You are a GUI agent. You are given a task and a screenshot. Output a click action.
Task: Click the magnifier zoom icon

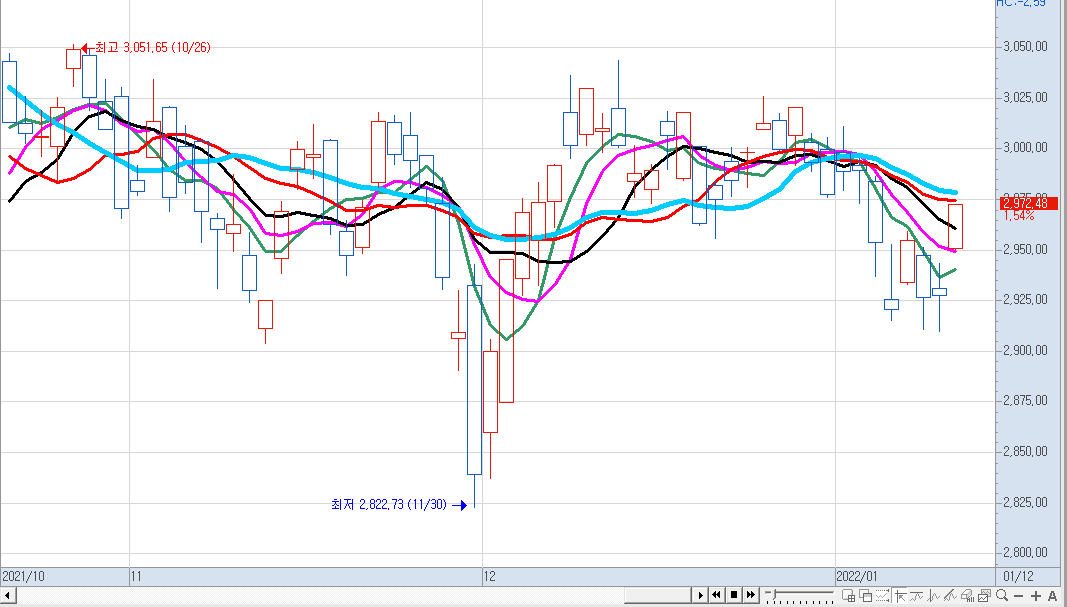1002,596
